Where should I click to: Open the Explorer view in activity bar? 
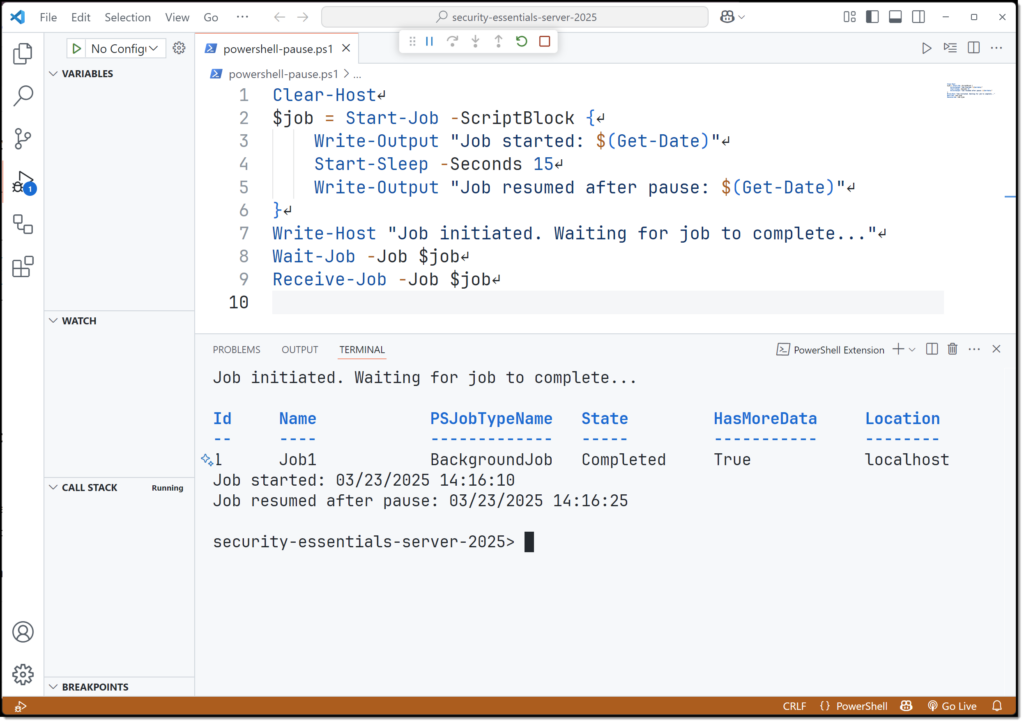click(x=23, y=54)
